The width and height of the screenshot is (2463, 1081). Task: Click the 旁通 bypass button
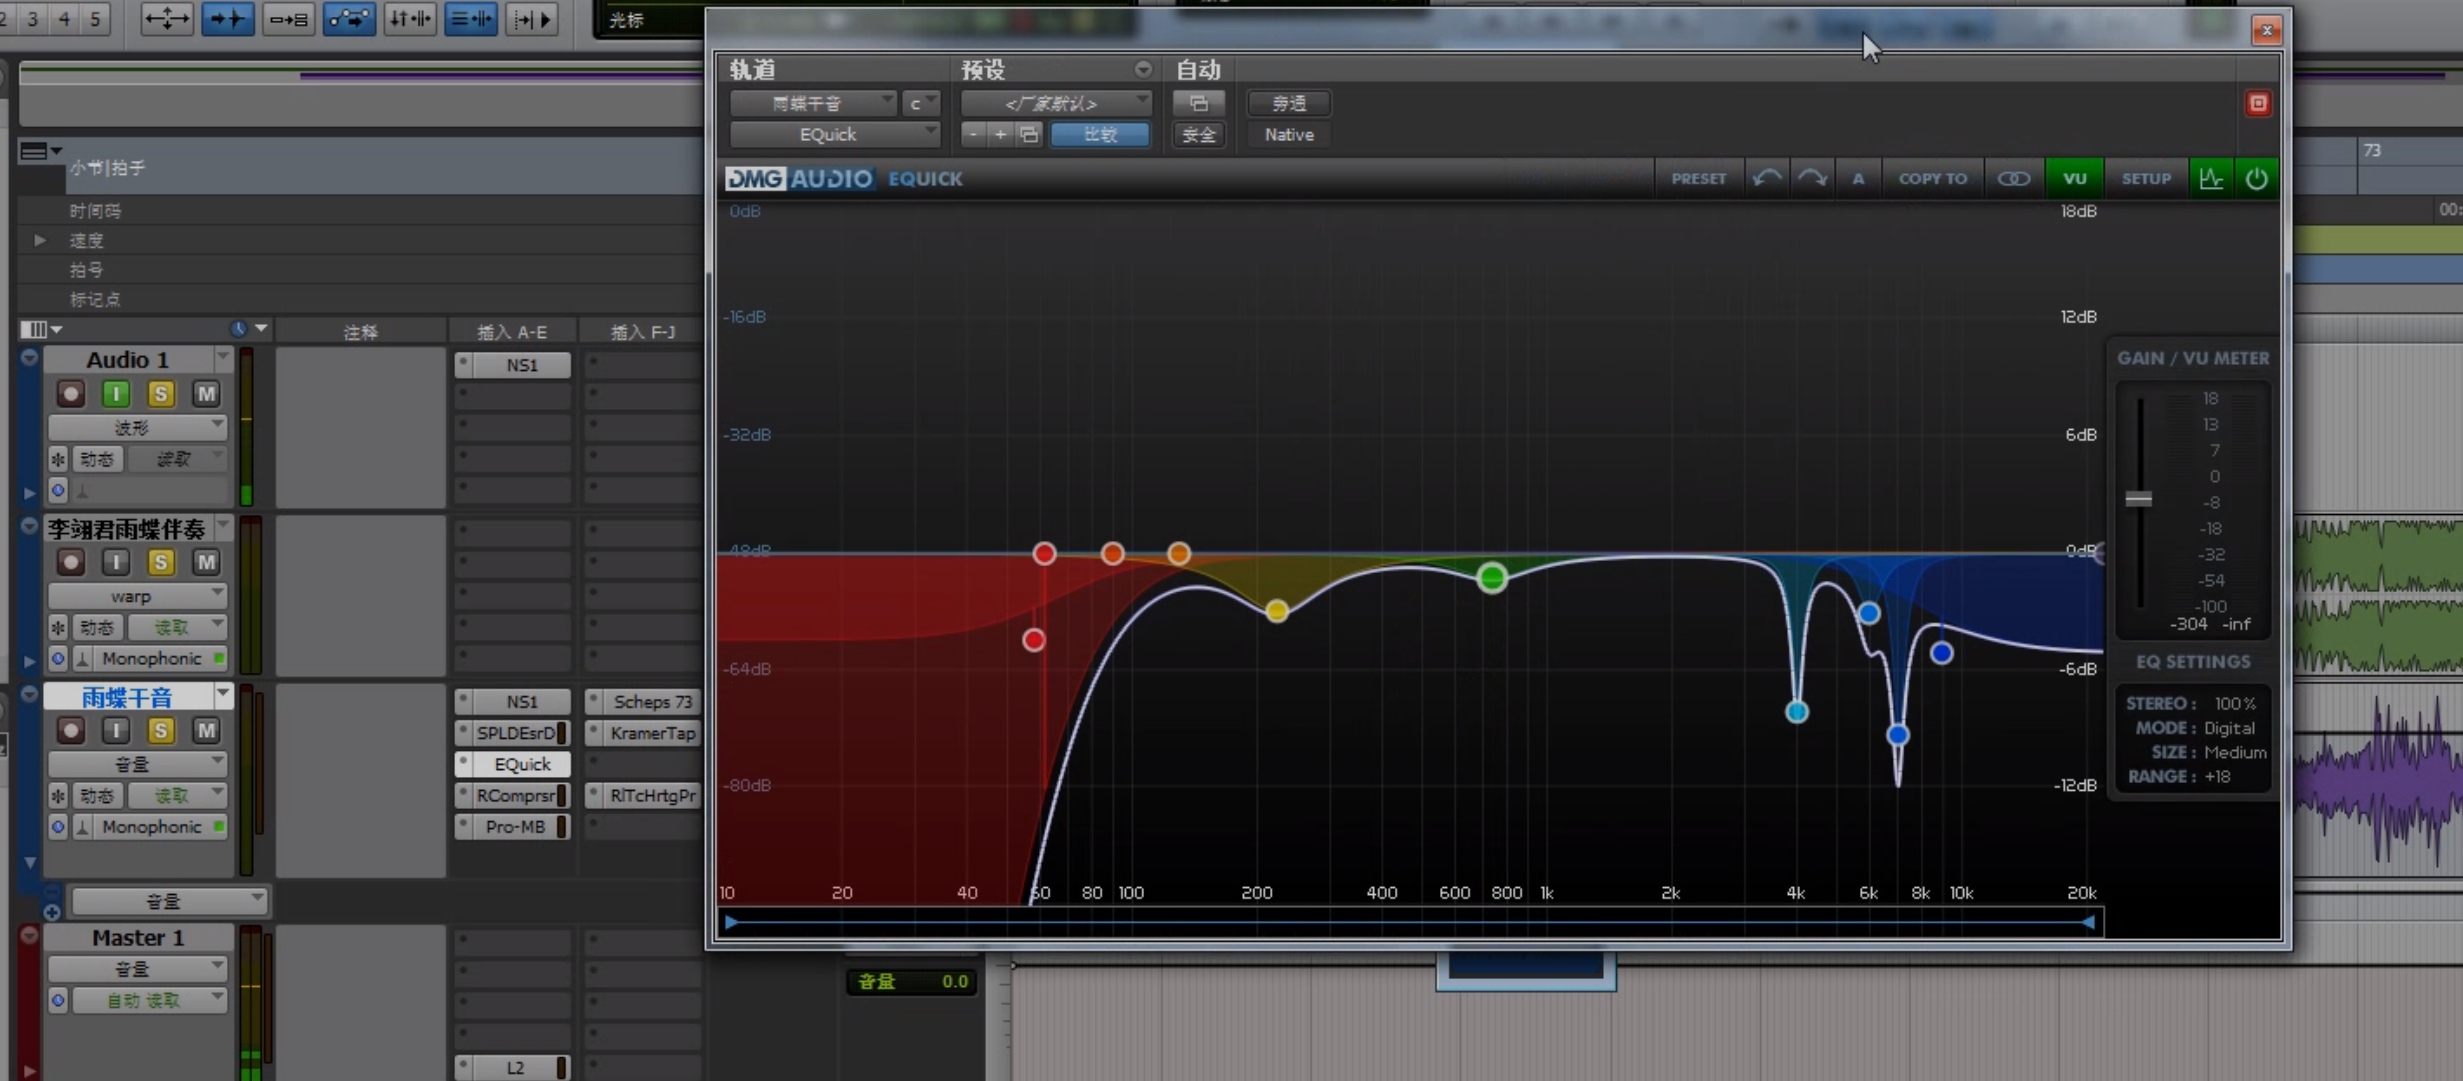coord(1288,103)
